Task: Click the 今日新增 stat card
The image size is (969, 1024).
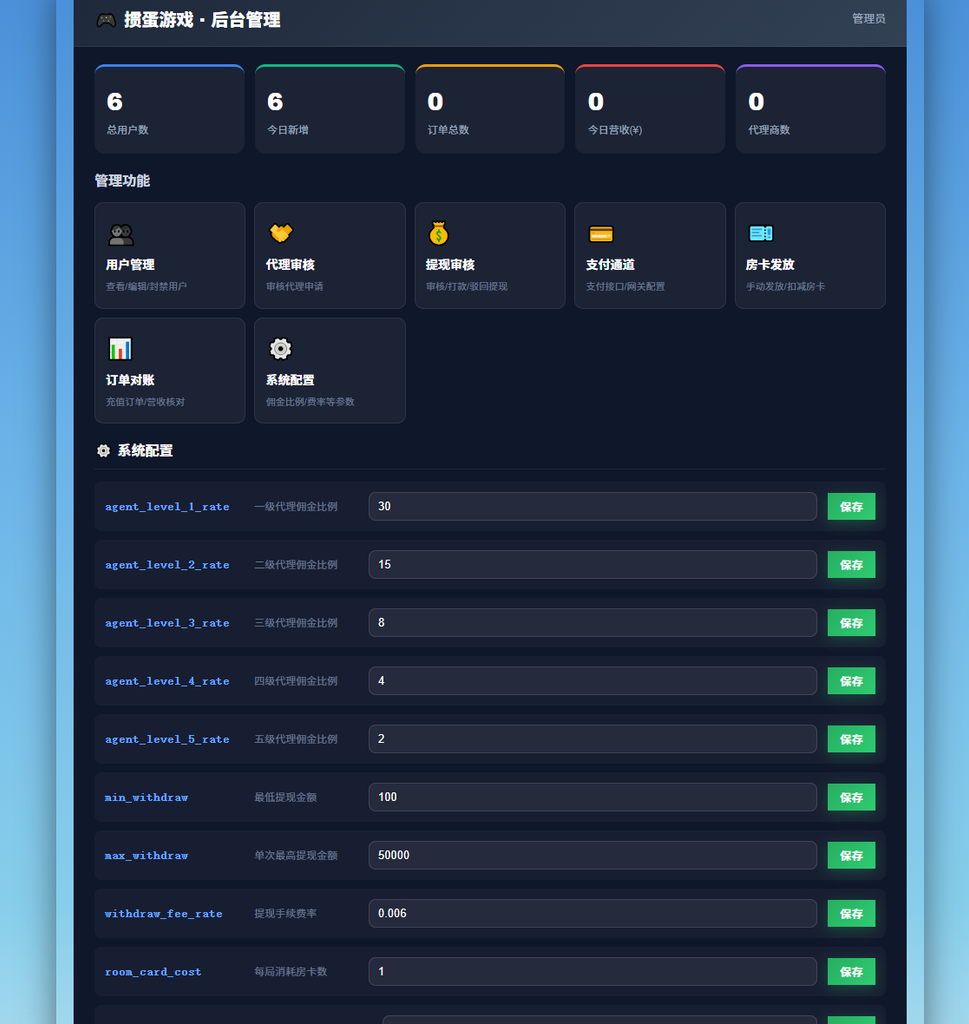Action: point(330,109)
